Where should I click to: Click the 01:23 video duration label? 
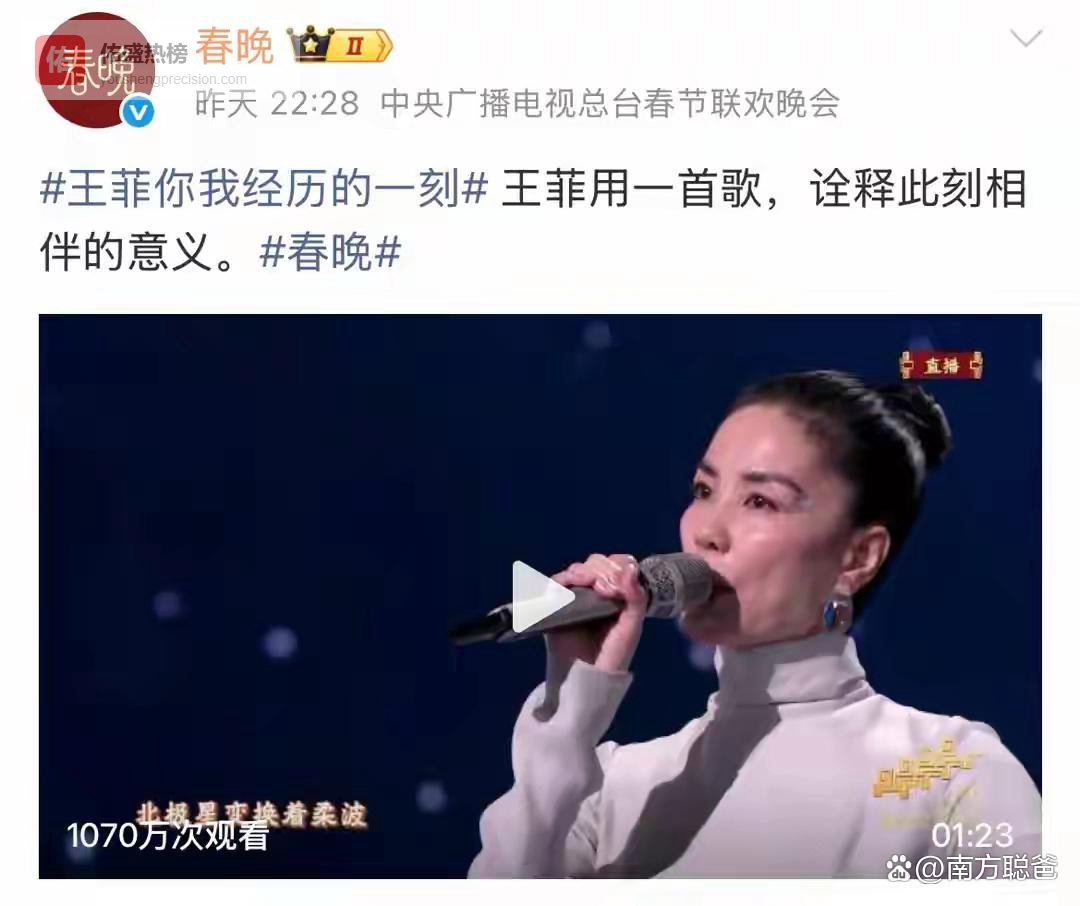click(x=972, y=836)
